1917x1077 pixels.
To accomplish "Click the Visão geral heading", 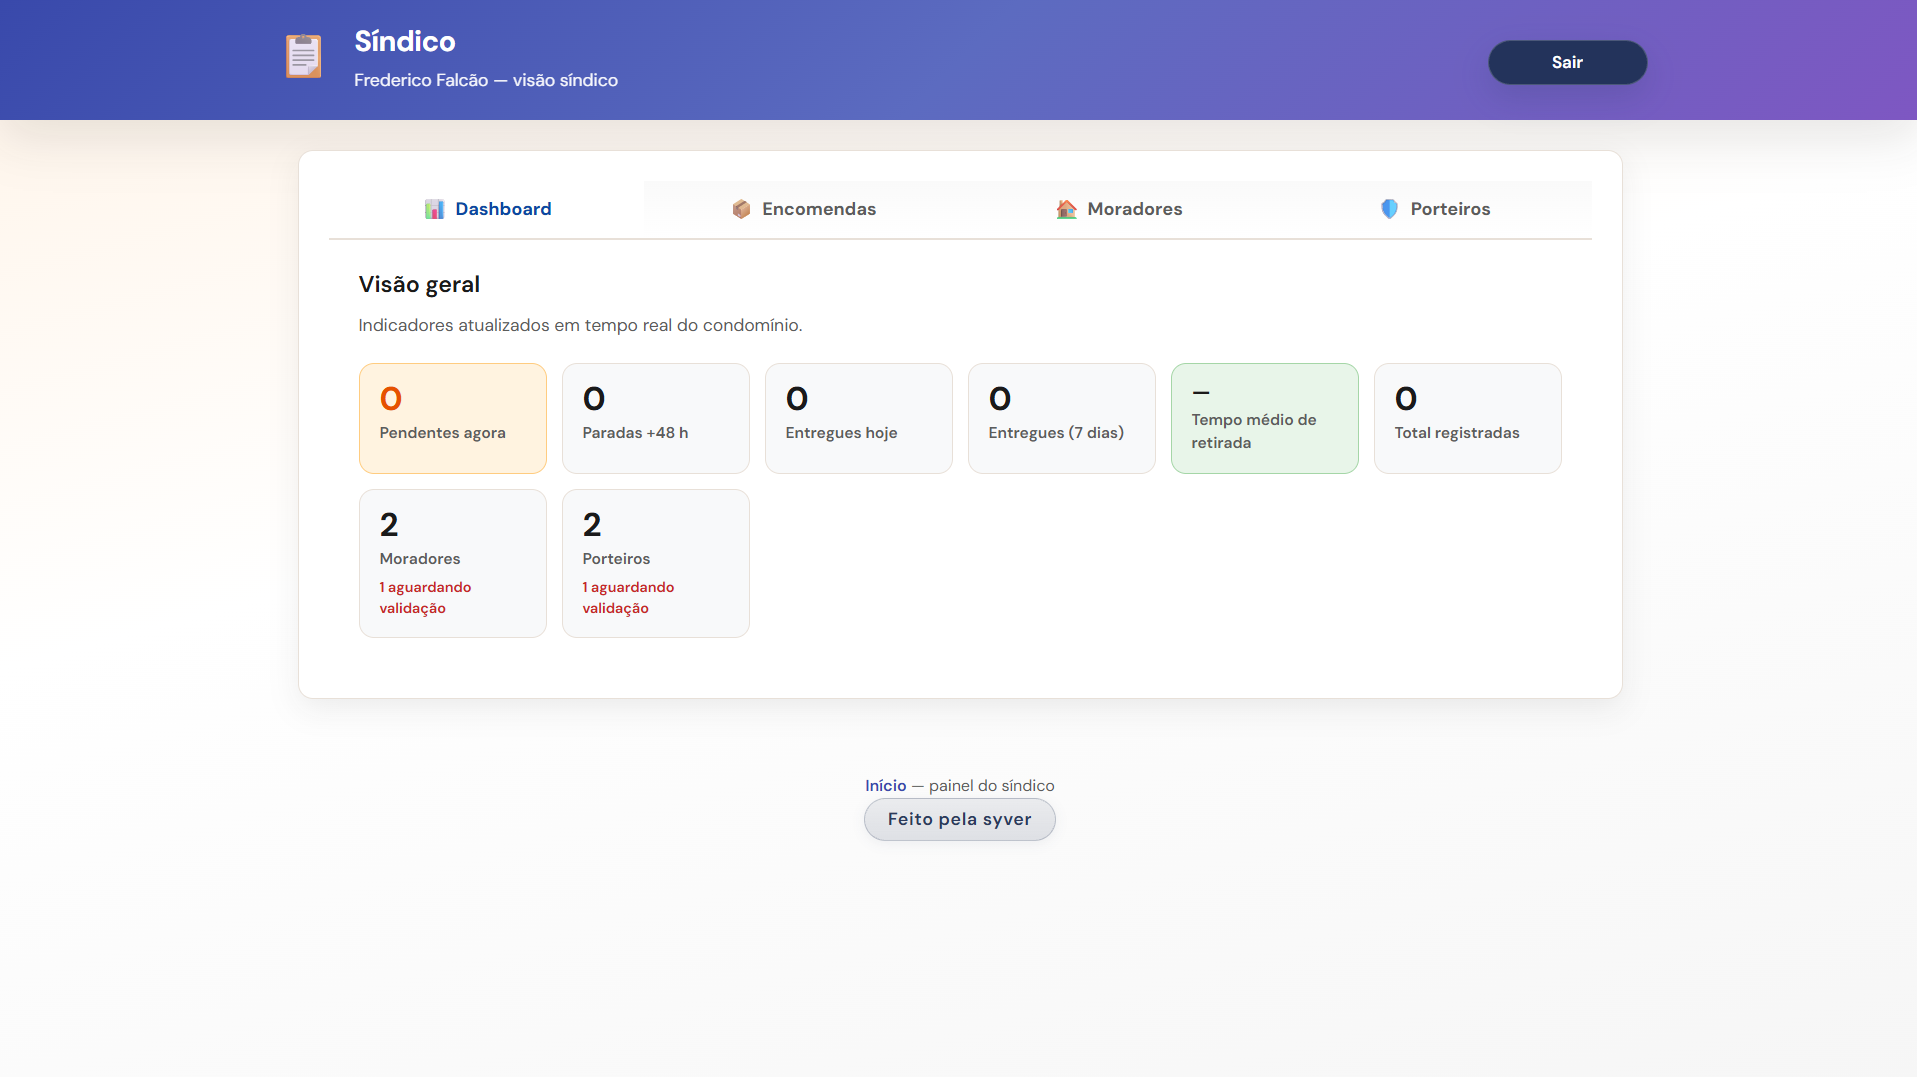I will [x=419, y=284].
